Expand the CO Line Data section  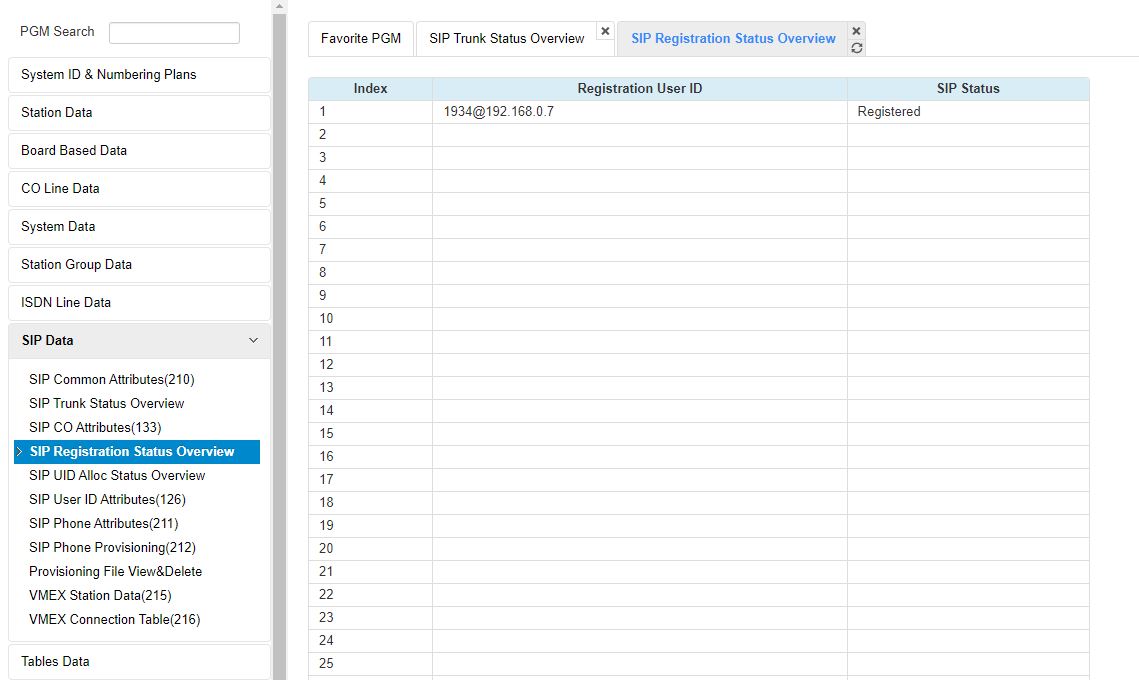[138, 189]
